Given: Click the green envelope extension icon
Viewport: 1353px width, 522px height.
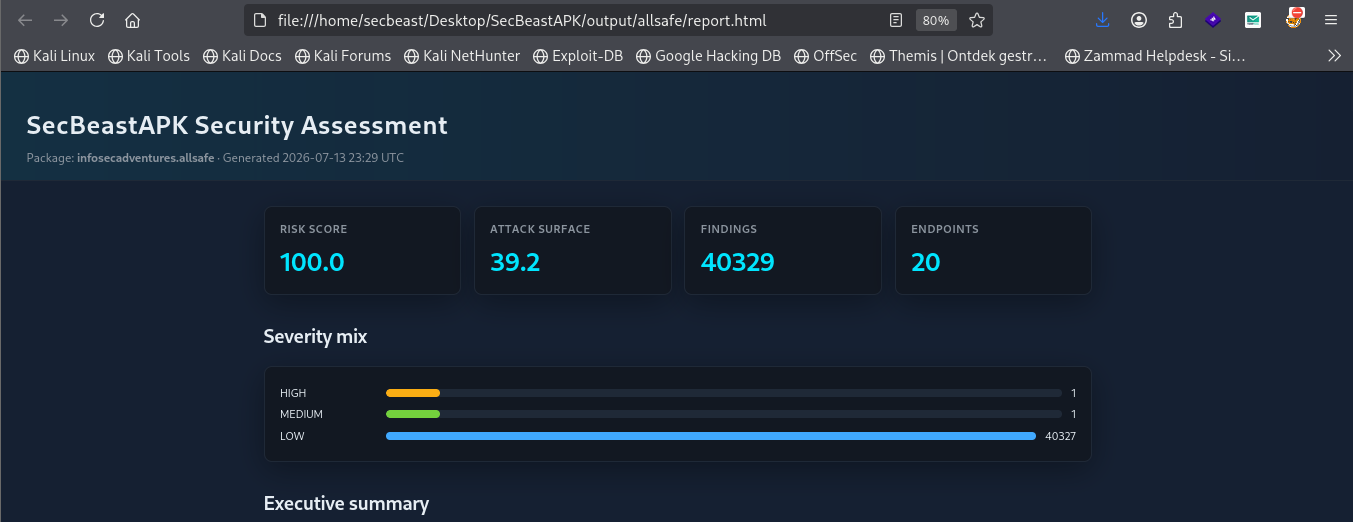Looking at the screenshot, I should [x=1253, y=20].
